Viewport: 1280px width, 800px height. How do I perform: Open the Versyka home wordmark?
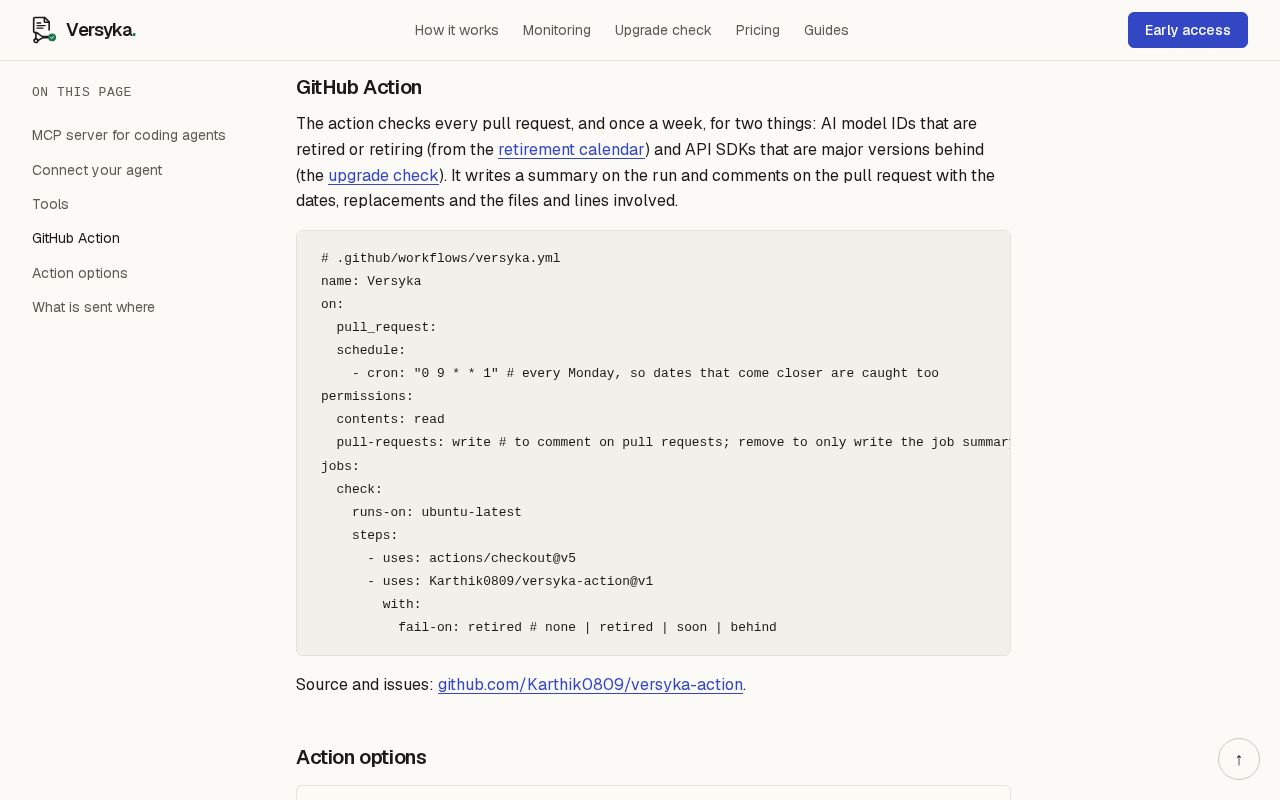101,30
